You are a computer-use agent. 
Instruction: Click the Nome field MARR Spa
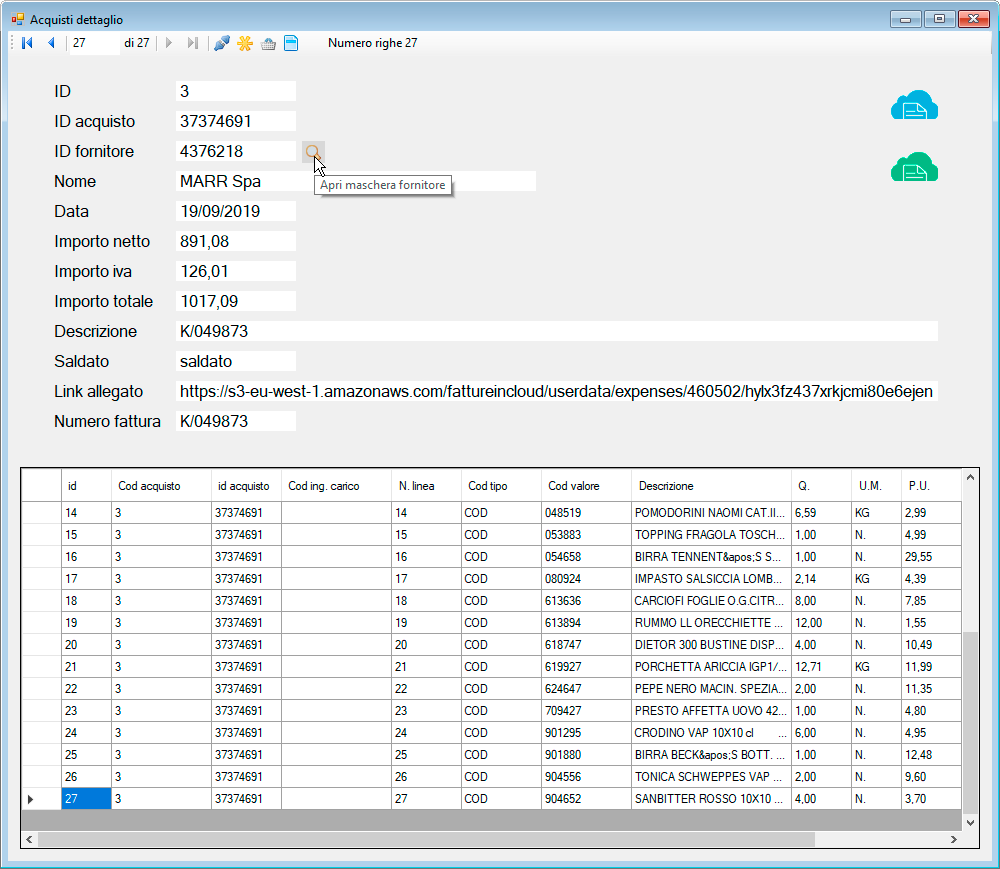click(355, 181)
